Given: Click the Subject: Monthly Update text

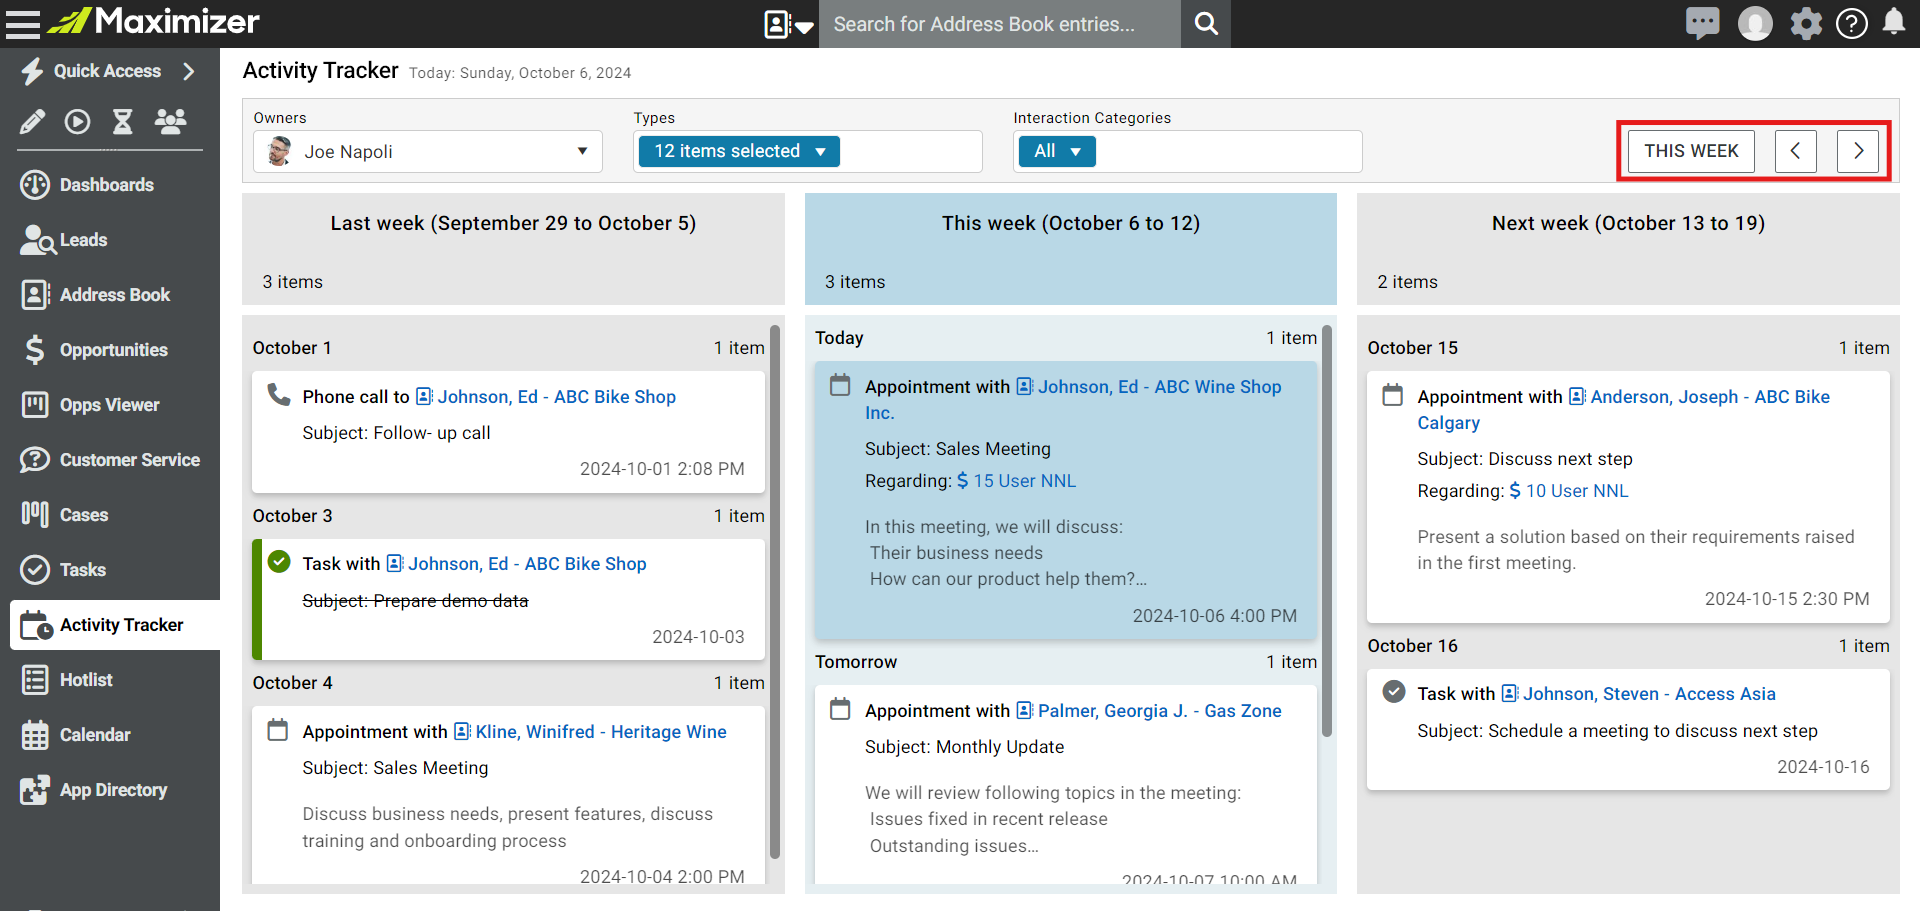Looking at the screenshot, I should point(964,747).
